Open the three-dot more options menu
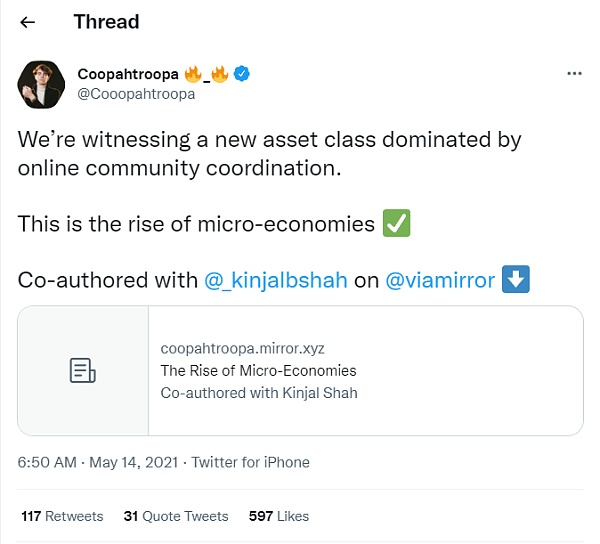This screenshot has height=544, width=600. [574, 73]
